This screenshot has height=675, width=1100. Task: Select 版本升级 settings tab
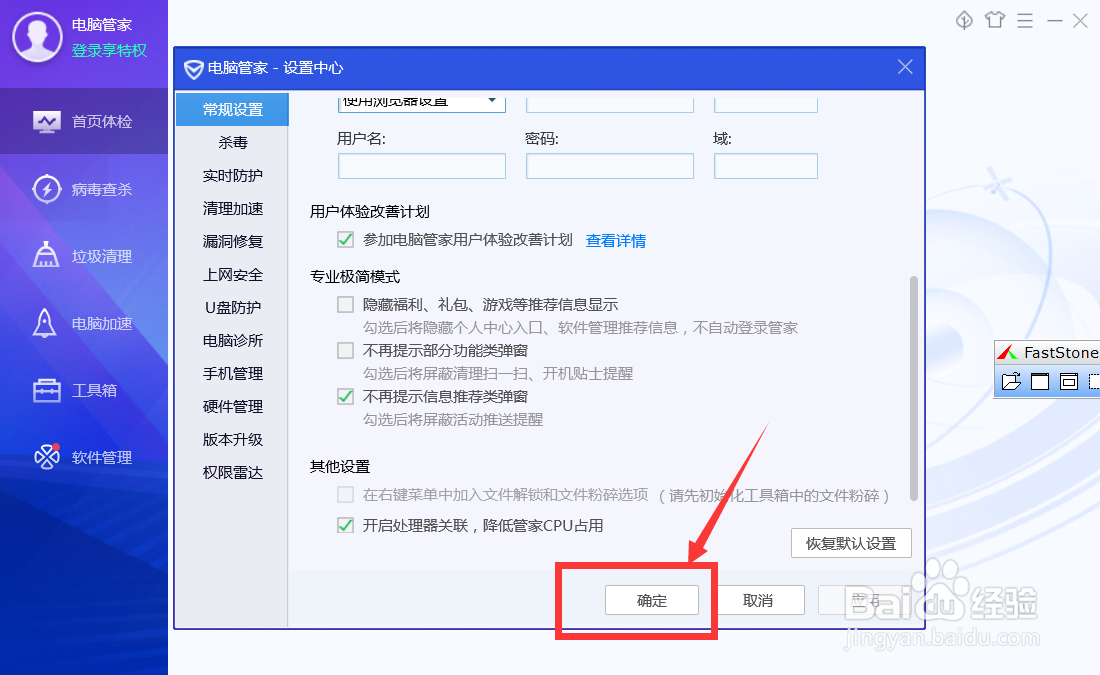click(x=232, y=439)
